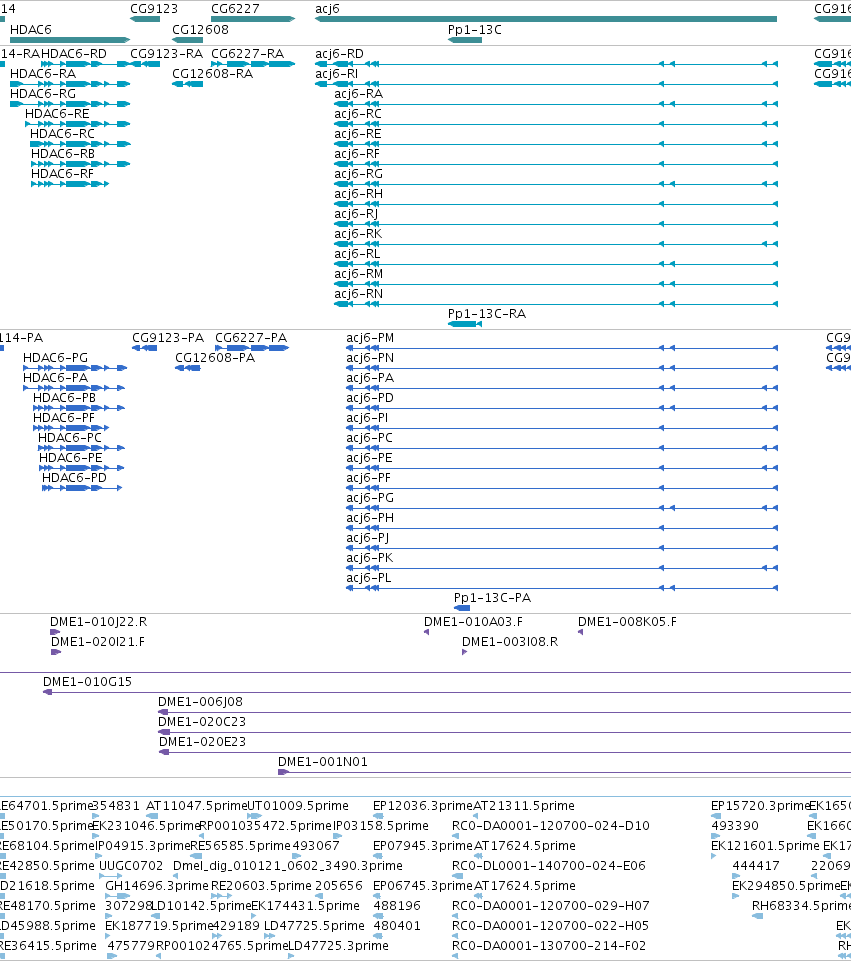Open the CG12608-PA protein label
The image size is (851, 961).
[x=215, y=357]
